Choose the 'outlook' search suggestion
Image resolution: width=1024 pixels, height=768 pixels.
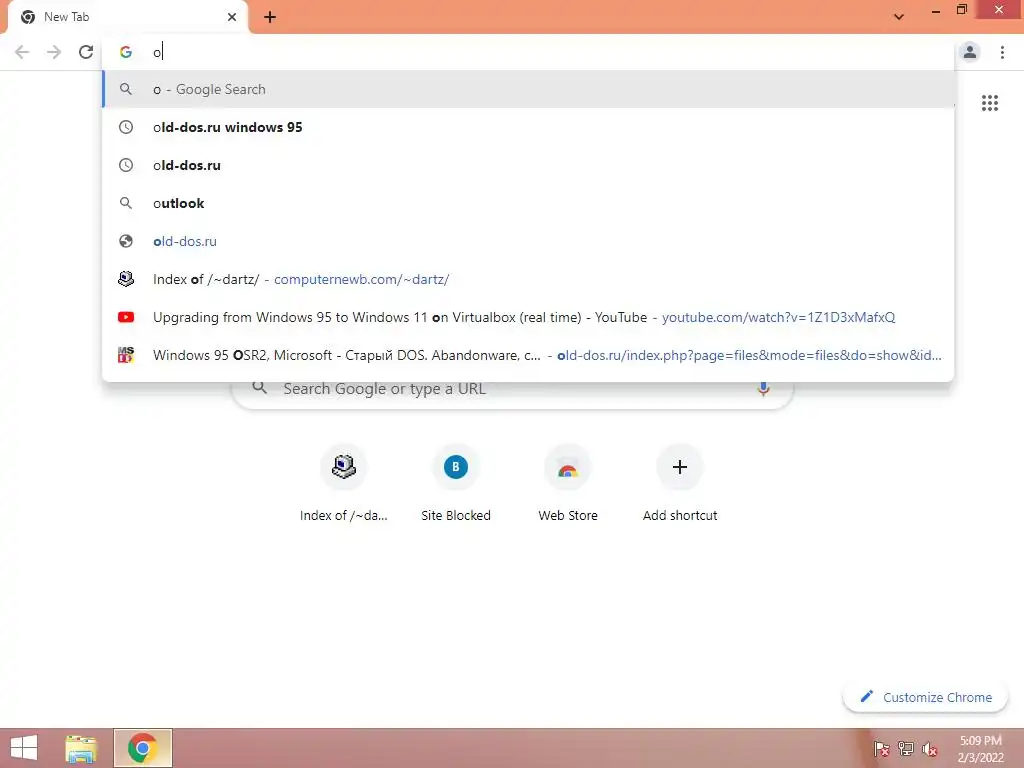point(528,203)
